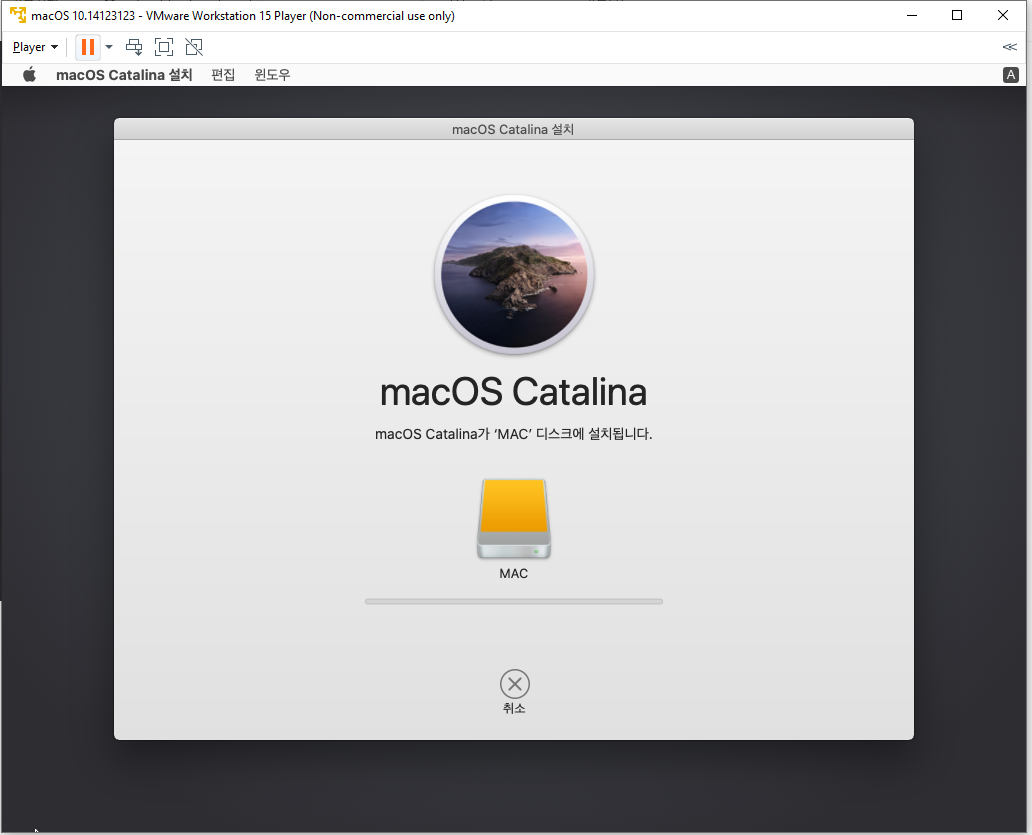
Task: Open the input source A menu
Action: [1011, 75]
